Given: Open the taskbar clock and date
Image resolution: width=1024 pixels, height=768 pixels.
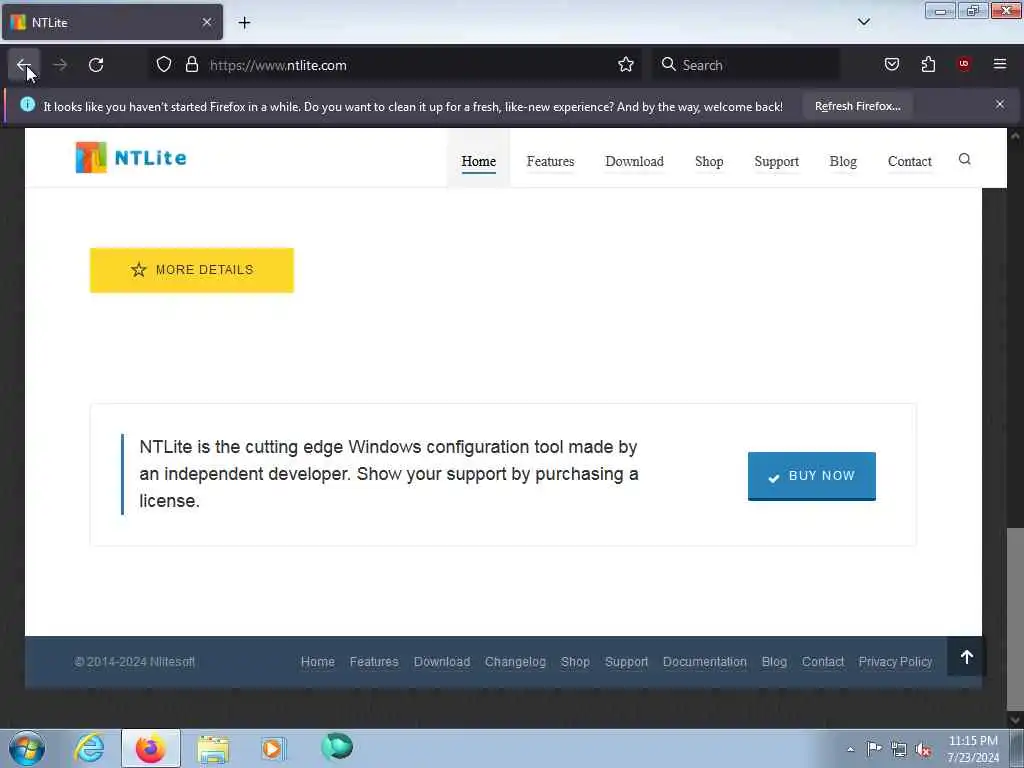Looking at the screenshot, I should coord(973,749).
